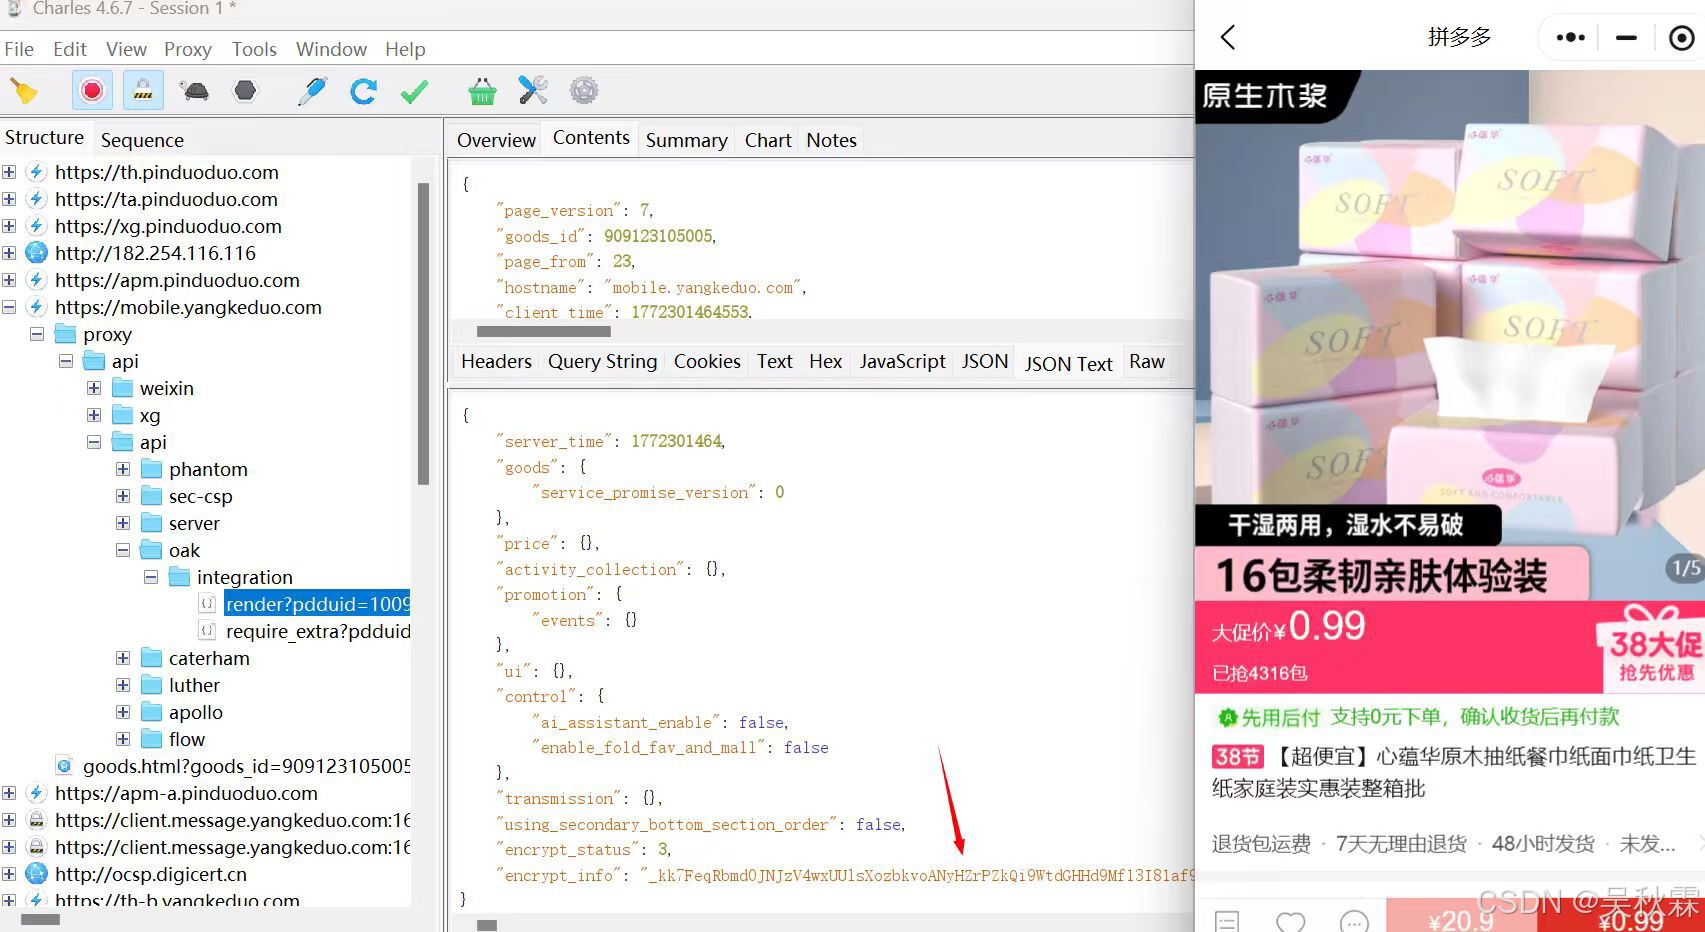Switch to the Sequence tab

[142, 140]
